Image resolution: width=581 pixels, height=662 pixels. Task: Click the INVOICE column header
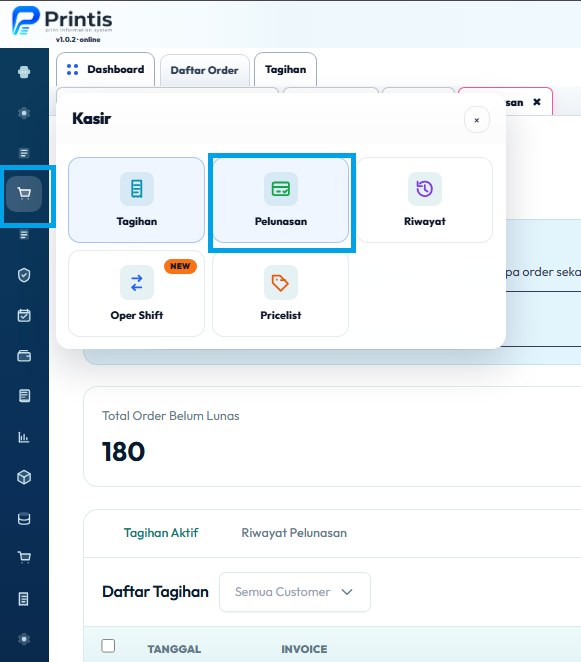click(304, 649)
